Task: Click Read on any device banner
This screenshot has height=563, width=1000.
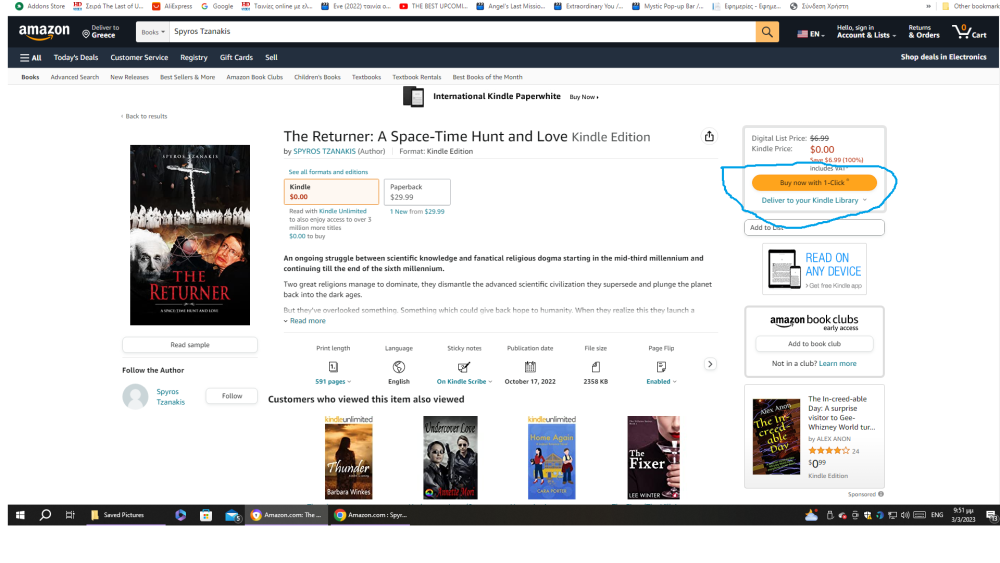Action: pos(814,269)
